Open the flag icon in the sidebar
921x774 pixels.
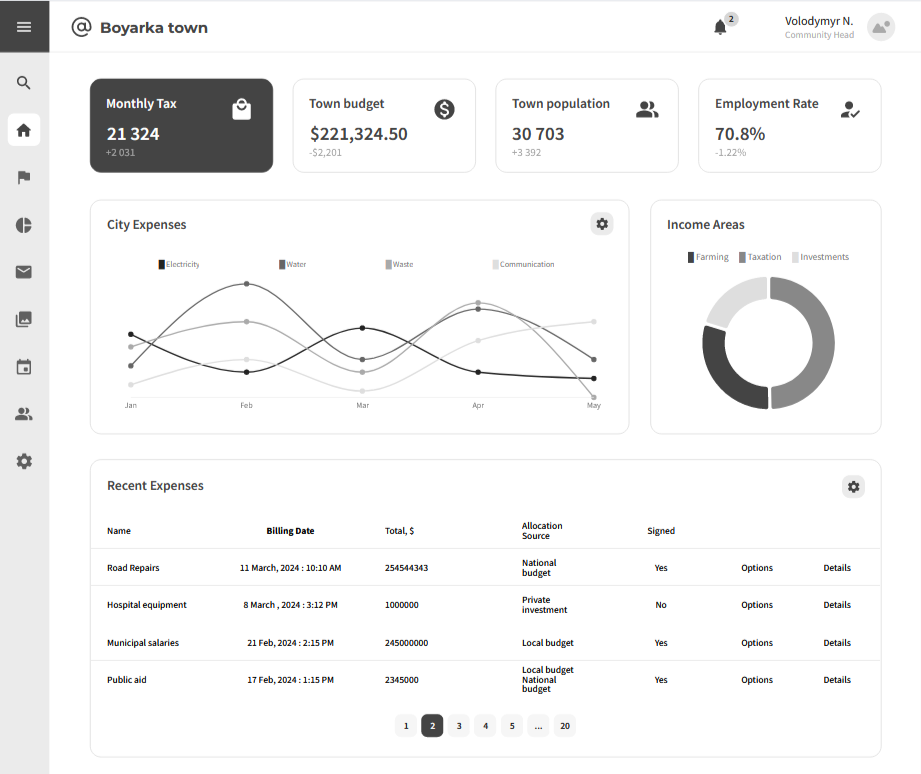click(23, 177)
